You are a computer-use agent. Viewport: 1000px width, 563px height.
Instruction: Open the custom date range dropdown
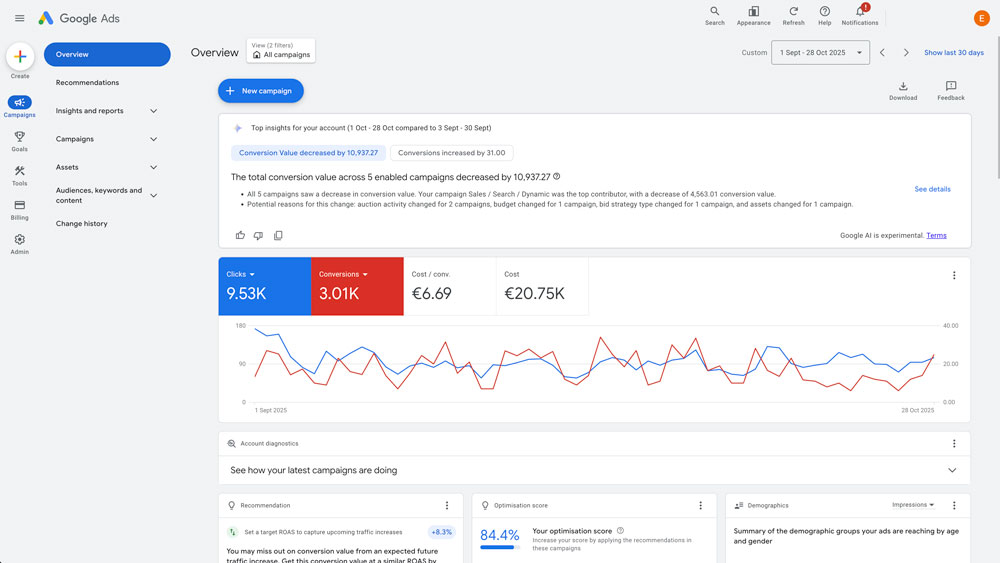(x=820, y=53)
